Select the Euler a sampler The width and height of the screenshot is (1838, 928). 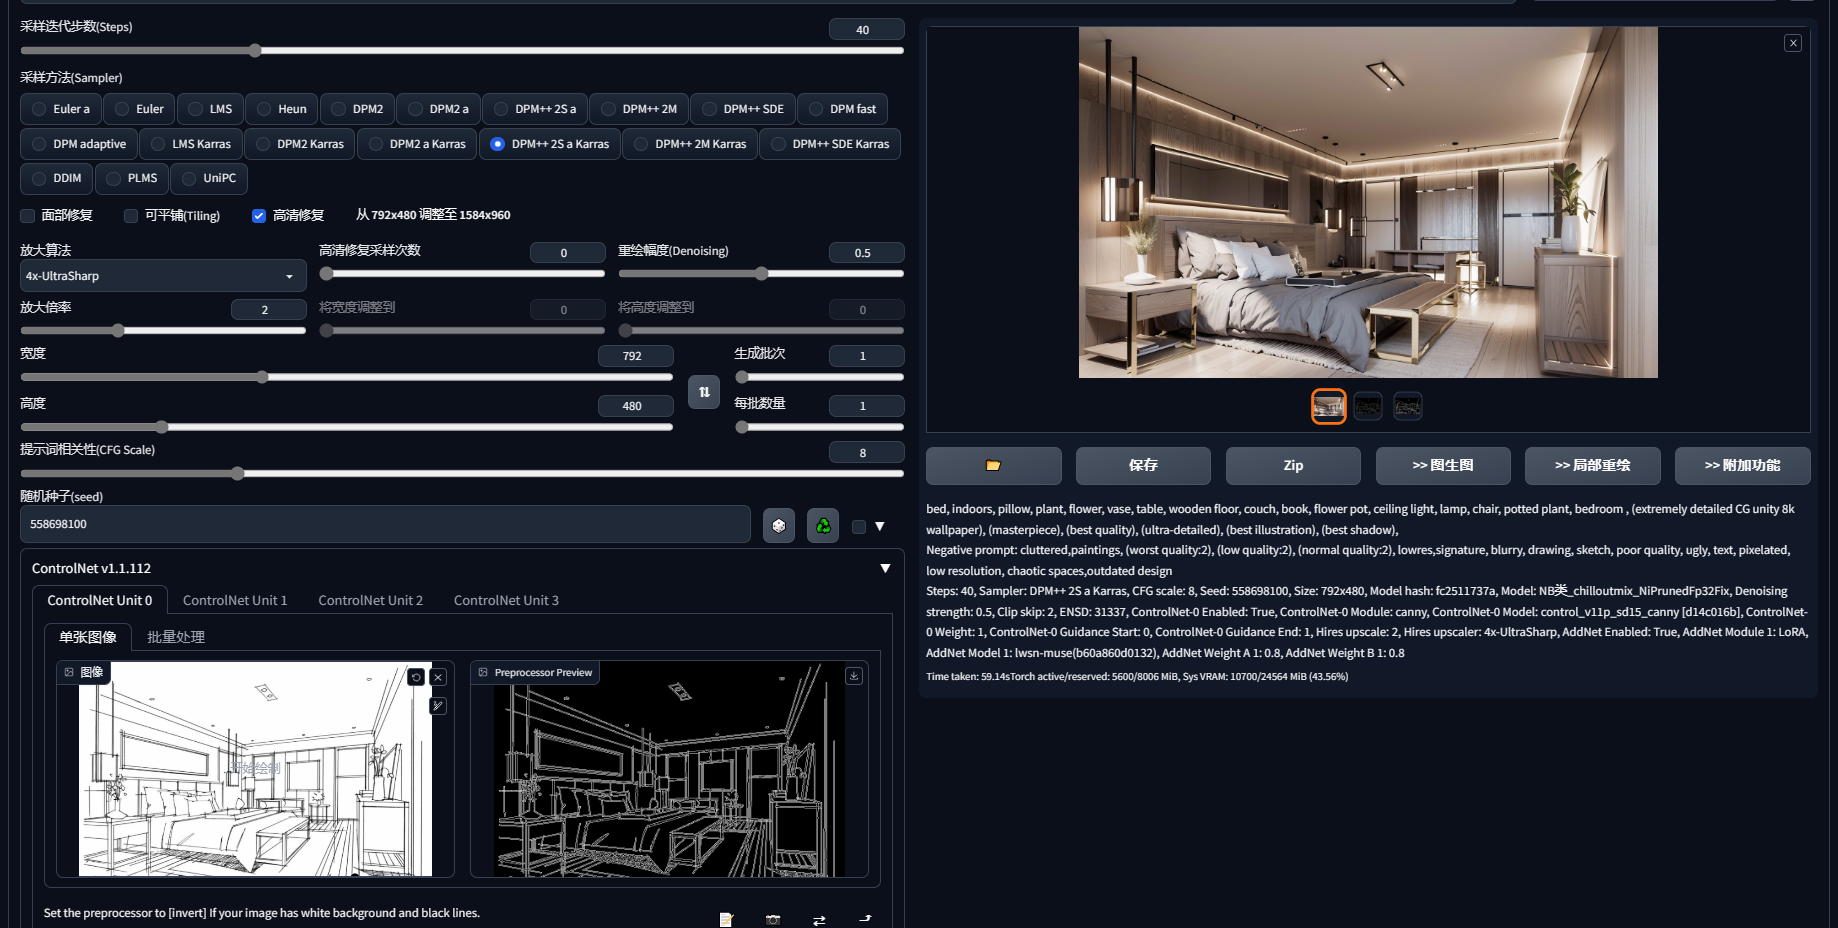coord(61,109)
